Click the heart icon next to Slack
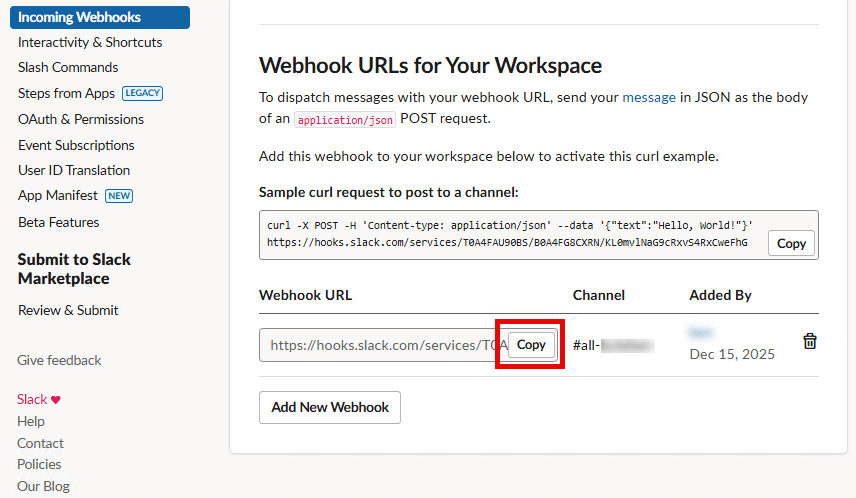This screenshot has width=856, height=498. pos(56,400)
